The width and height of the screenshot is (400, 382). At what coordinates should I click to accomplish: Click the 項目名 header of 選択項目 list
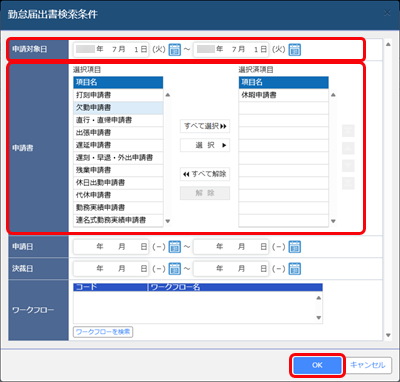[118, 82]
